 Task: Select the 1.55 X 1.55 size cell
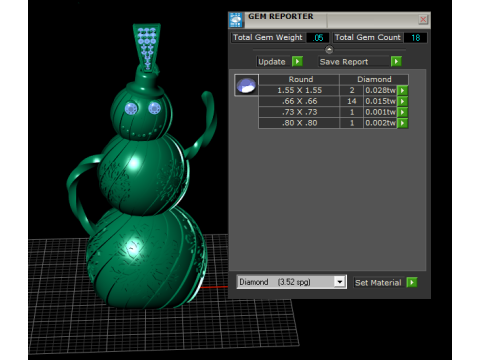click(299, 90)
